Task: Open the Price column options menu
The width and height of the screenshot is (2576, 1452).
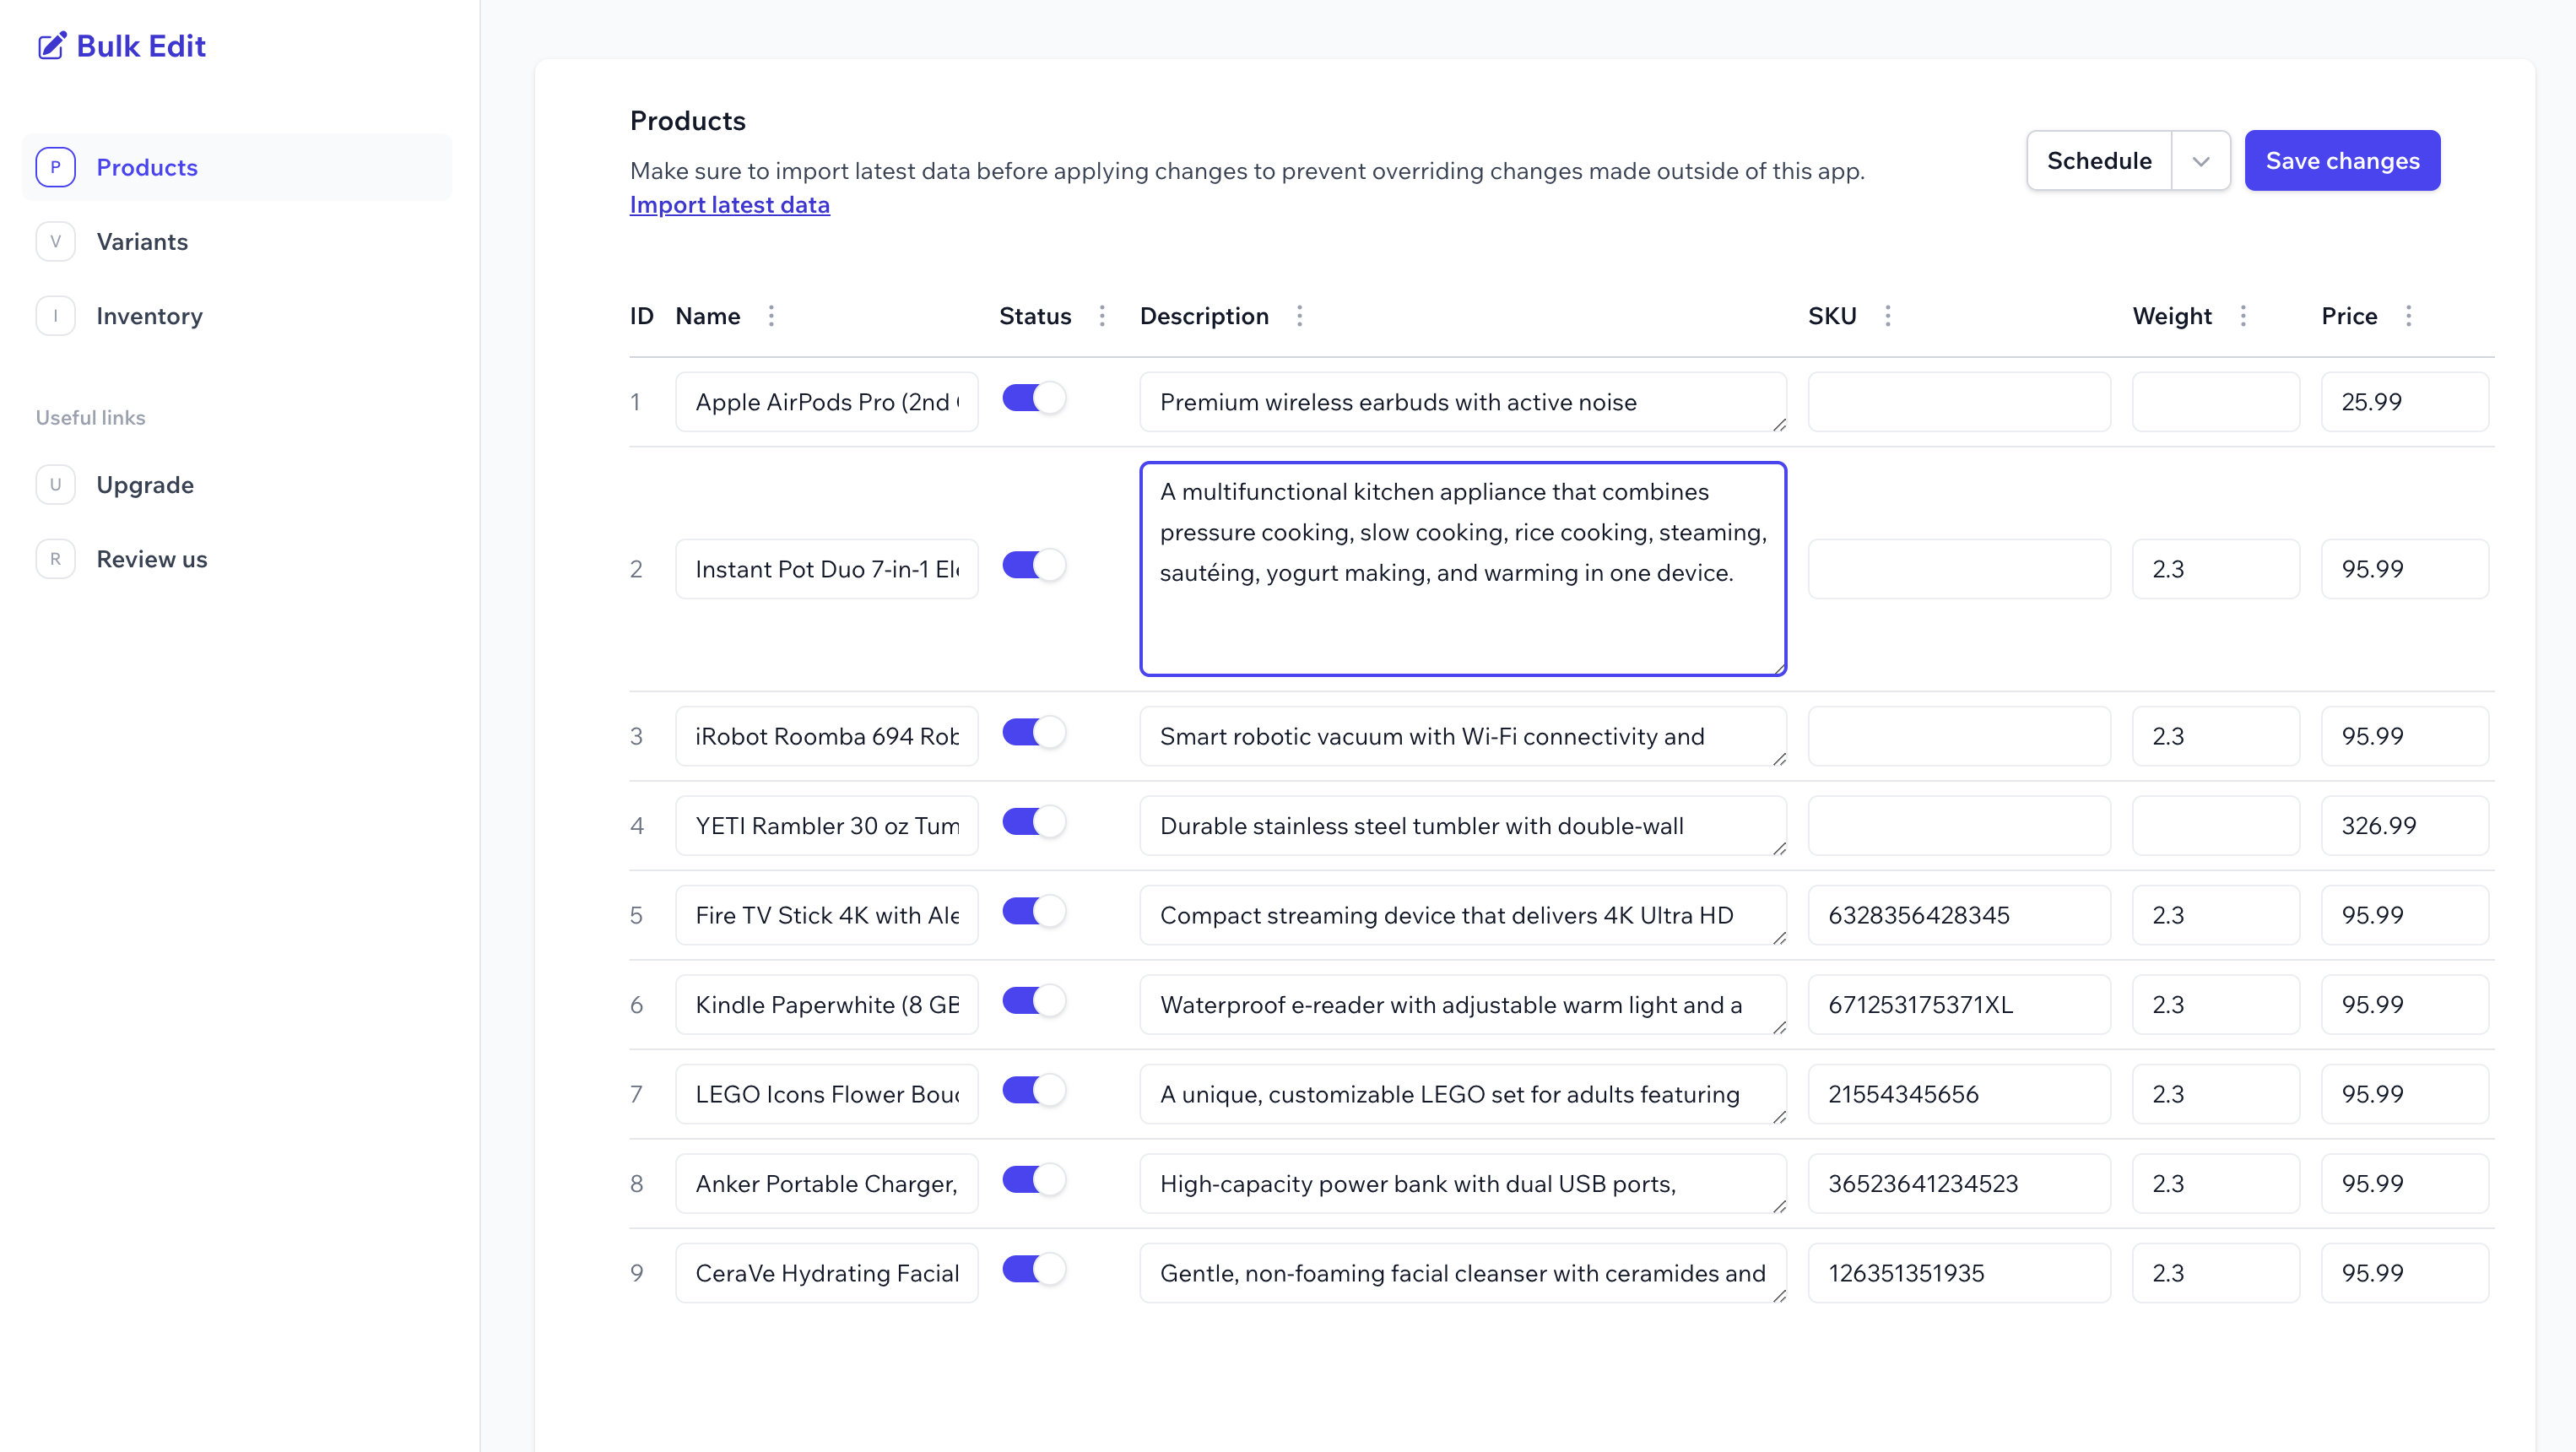Action: [x=2409, y=316]
